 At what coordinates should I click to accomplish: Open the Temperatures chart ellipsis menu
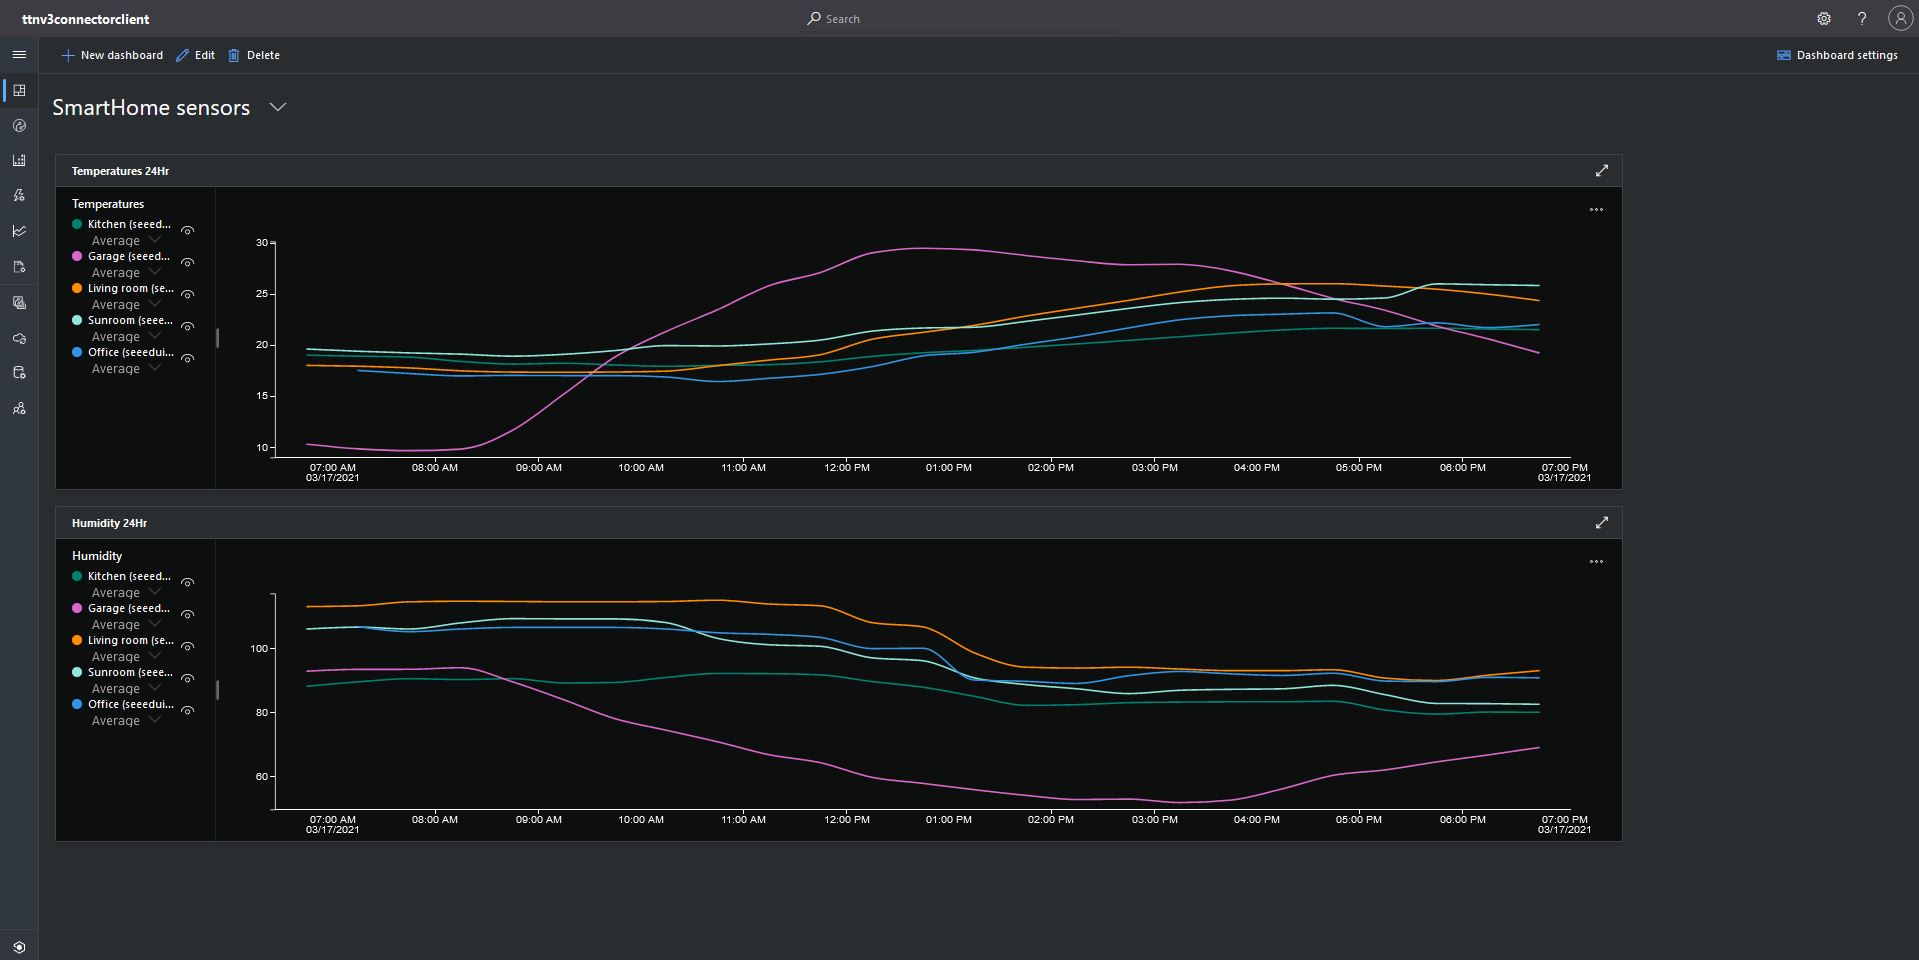1596,210
